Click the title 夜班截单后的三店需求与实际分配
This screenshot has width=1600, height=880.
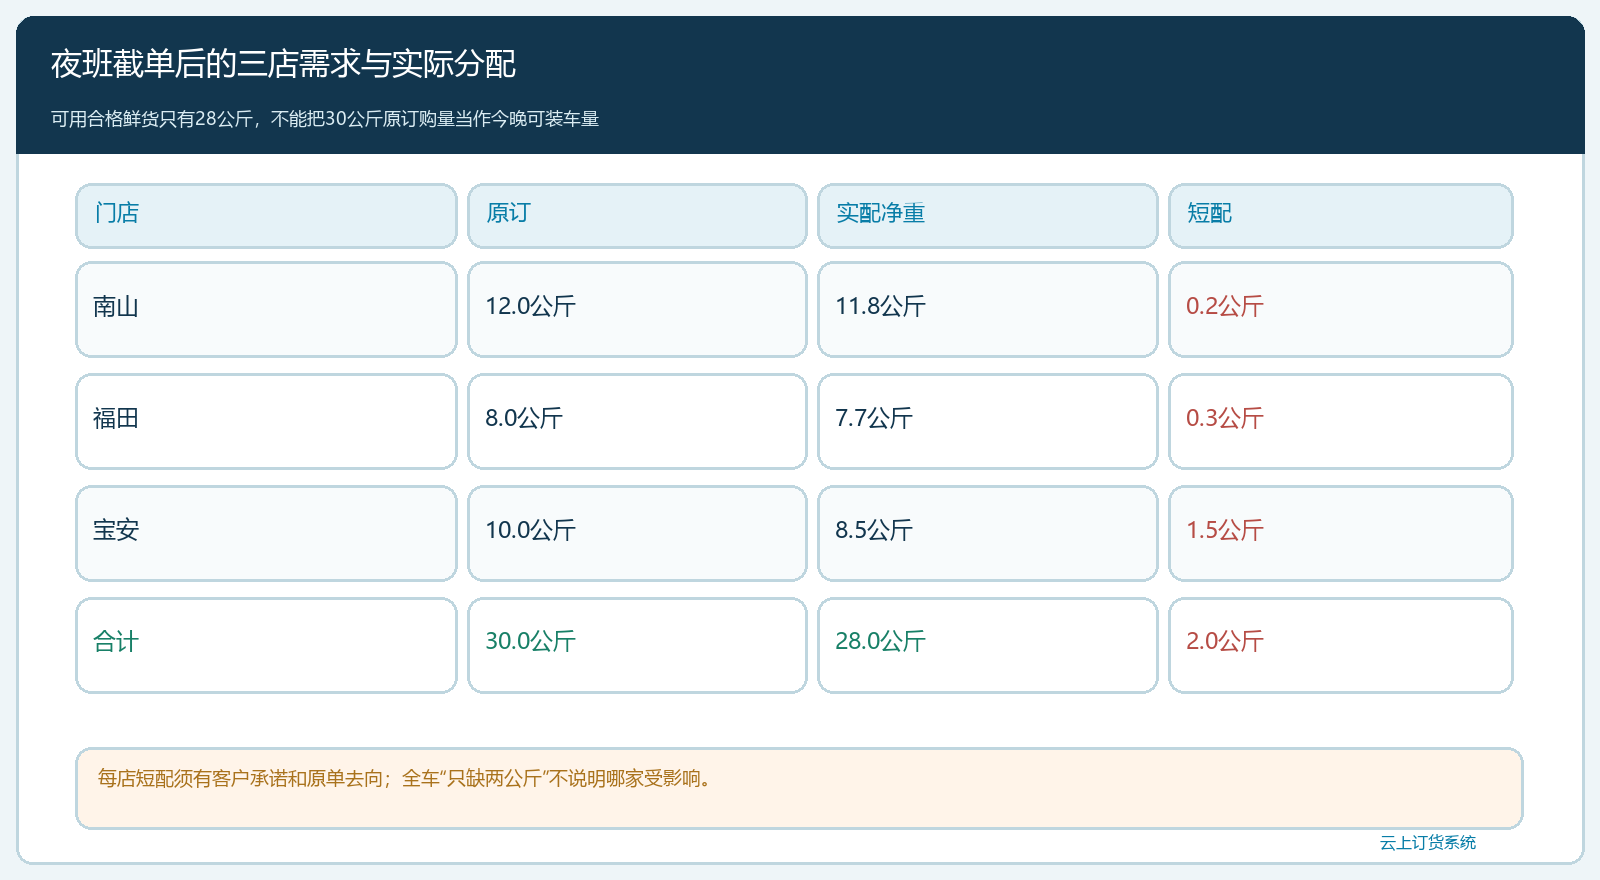click(x=283, y=64)
